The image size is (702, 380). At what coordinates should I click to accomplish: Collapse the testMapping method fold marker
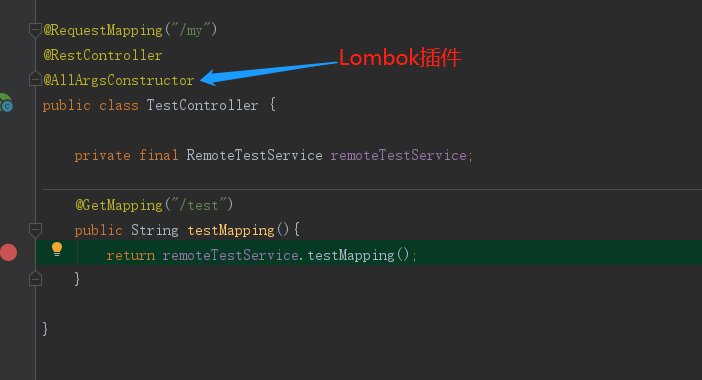35,230
